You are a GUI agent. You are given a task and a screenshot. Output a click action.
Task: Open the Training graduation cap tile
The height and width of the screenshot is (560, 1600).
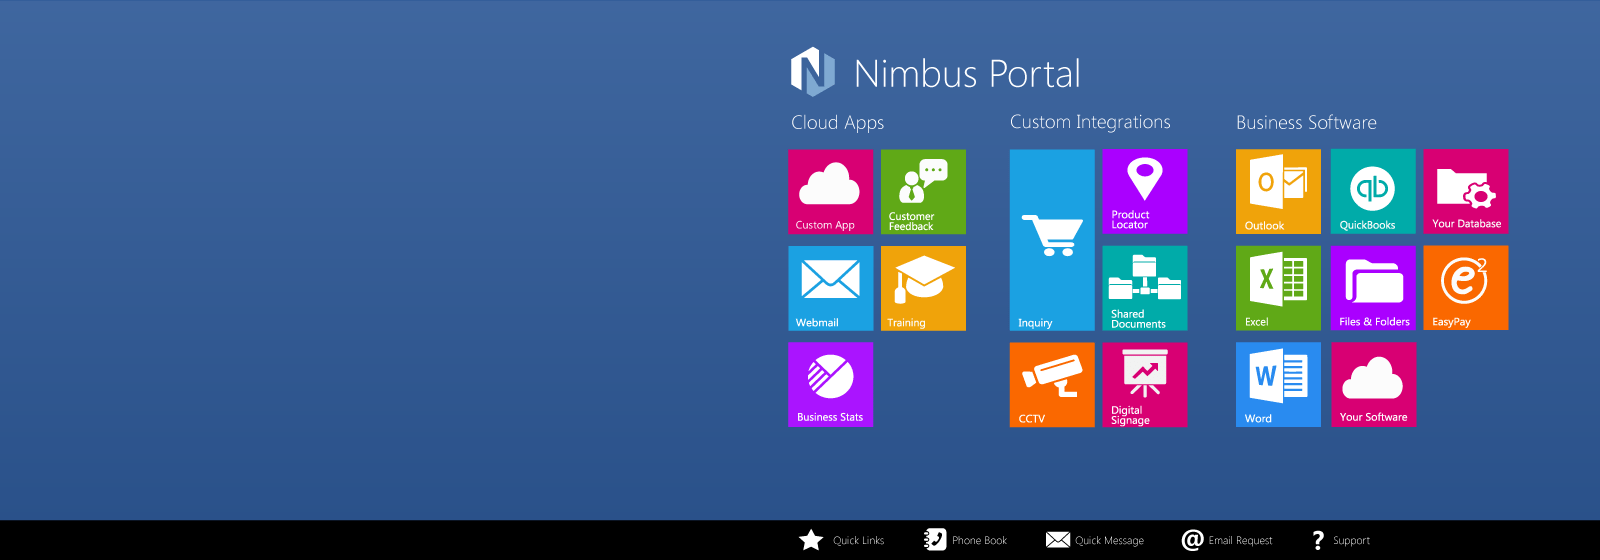pos(923,288)
